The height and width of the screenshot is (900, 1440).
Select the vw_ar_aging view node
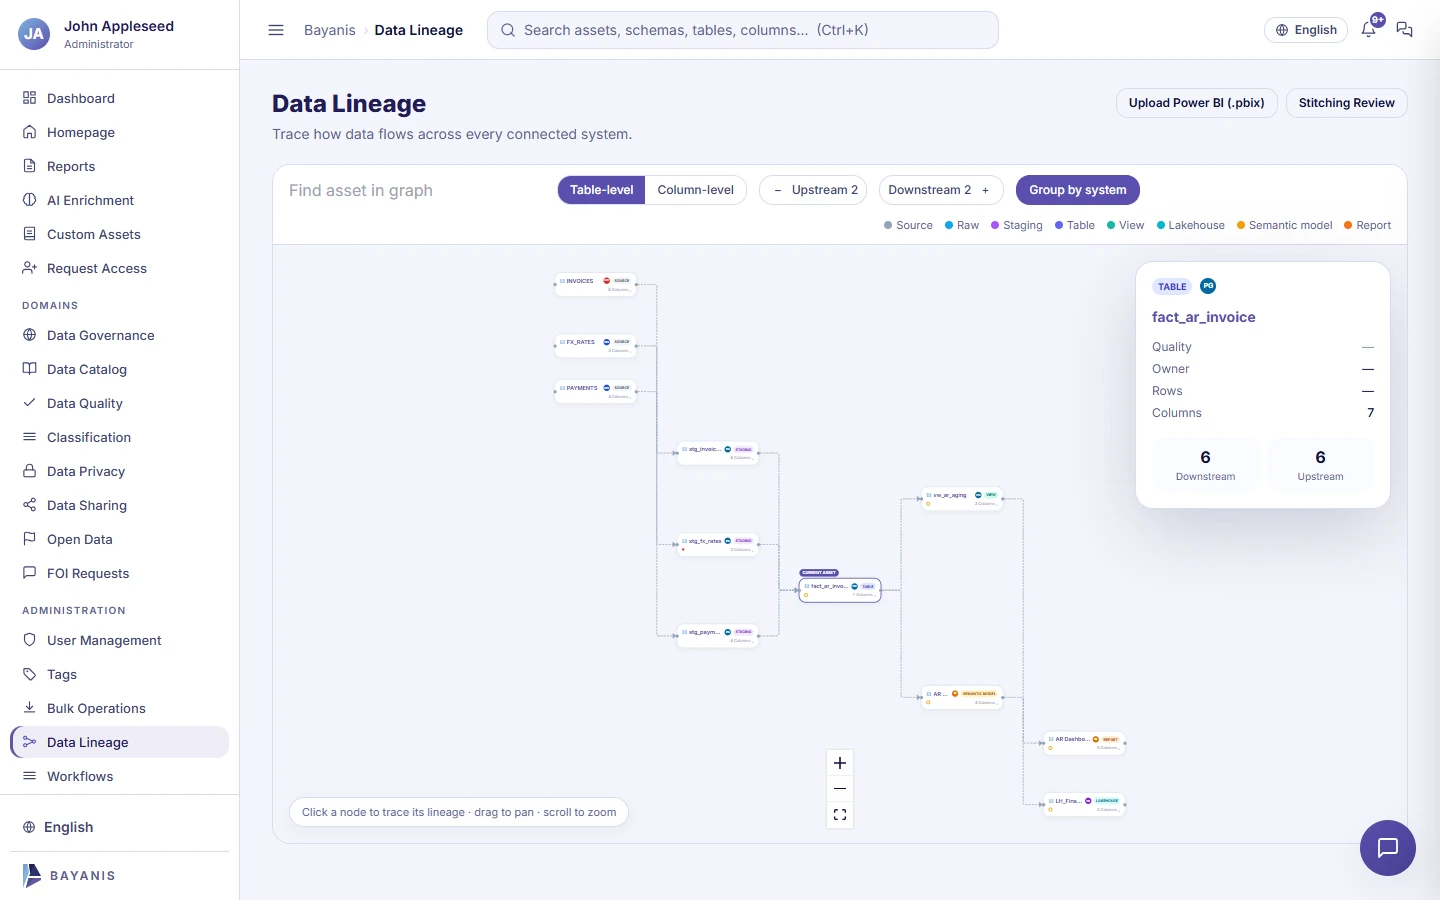(x=962, y=499)
